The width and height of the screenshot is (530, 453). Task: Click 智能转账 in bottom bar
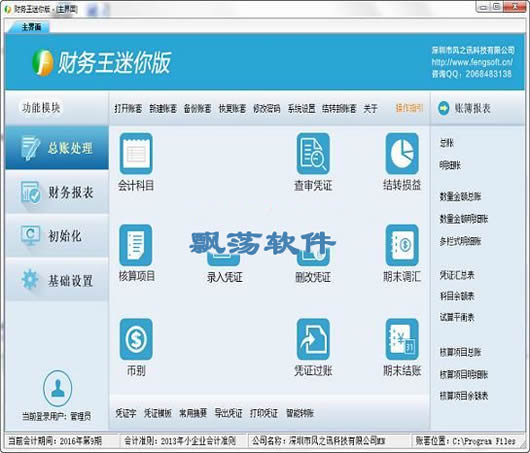pyautogui.click(x=300, y=413)
